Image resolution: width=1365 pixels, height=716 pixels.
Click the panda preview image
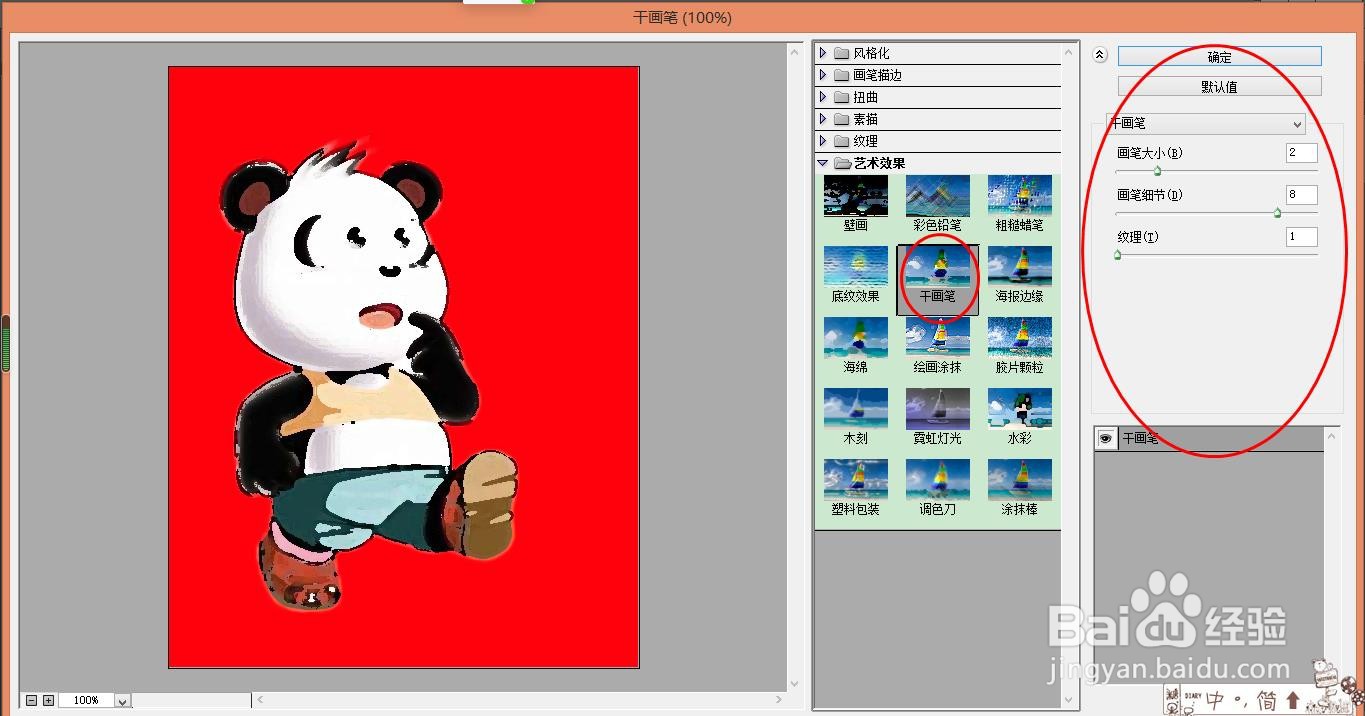404,367
